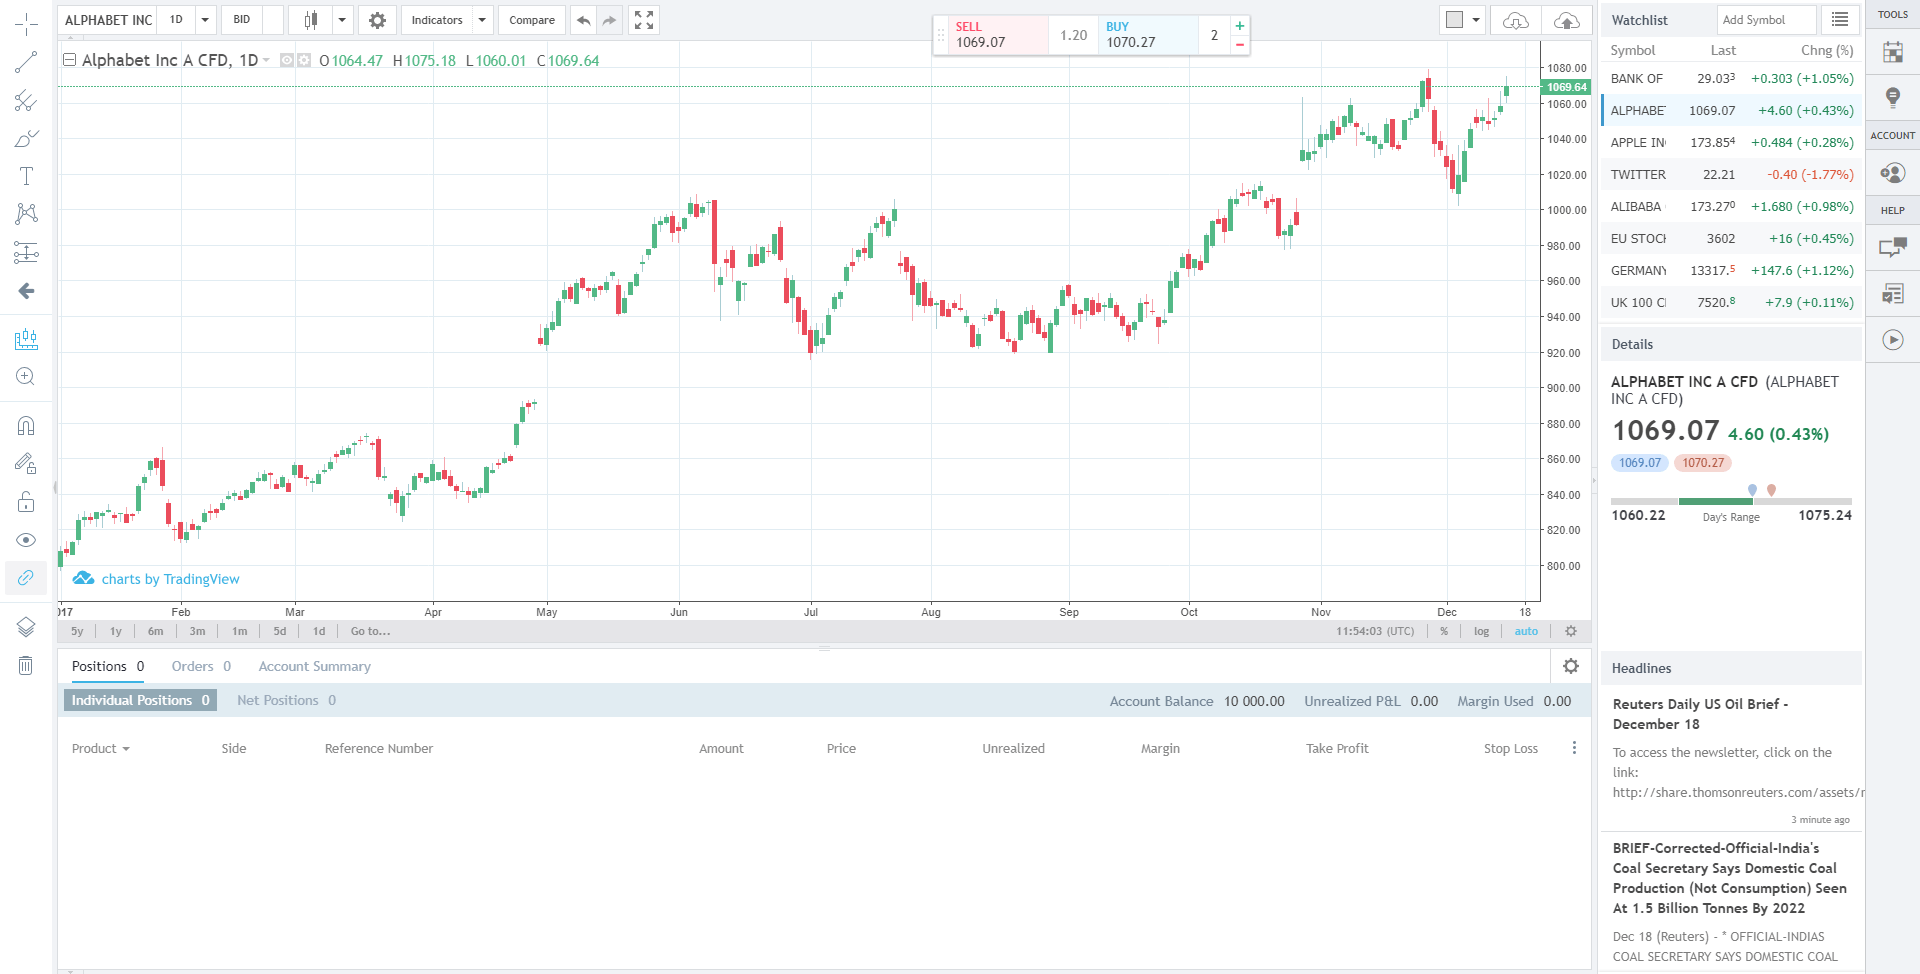This screenshot has width=1920, height=974.
Task: Expand the chart style dropdown arrow
Action: [x=342, y=20]
